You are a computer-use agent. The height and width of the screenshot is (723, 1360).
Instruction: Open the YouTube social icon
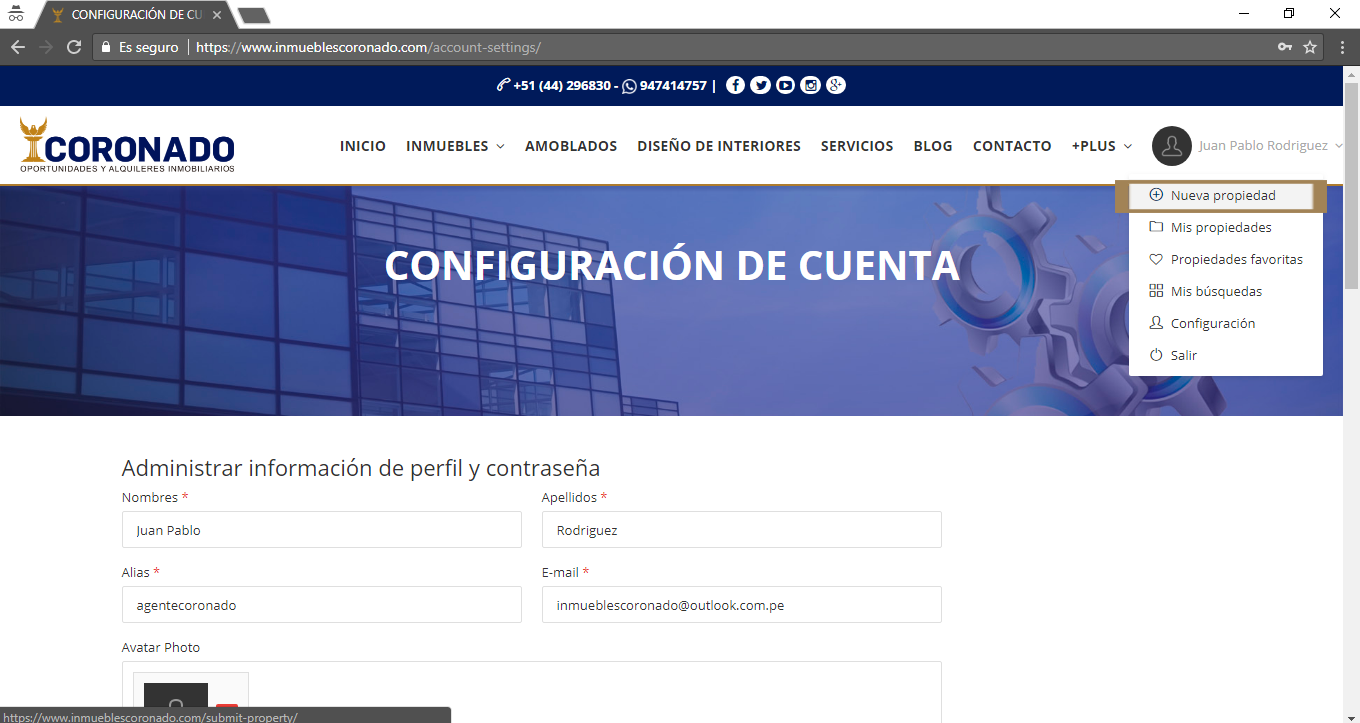click(785, 86)
